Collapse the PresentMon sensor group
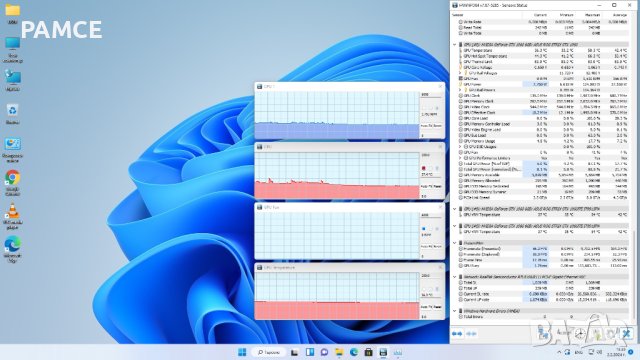The image size is (640, 360). [455, 243]
